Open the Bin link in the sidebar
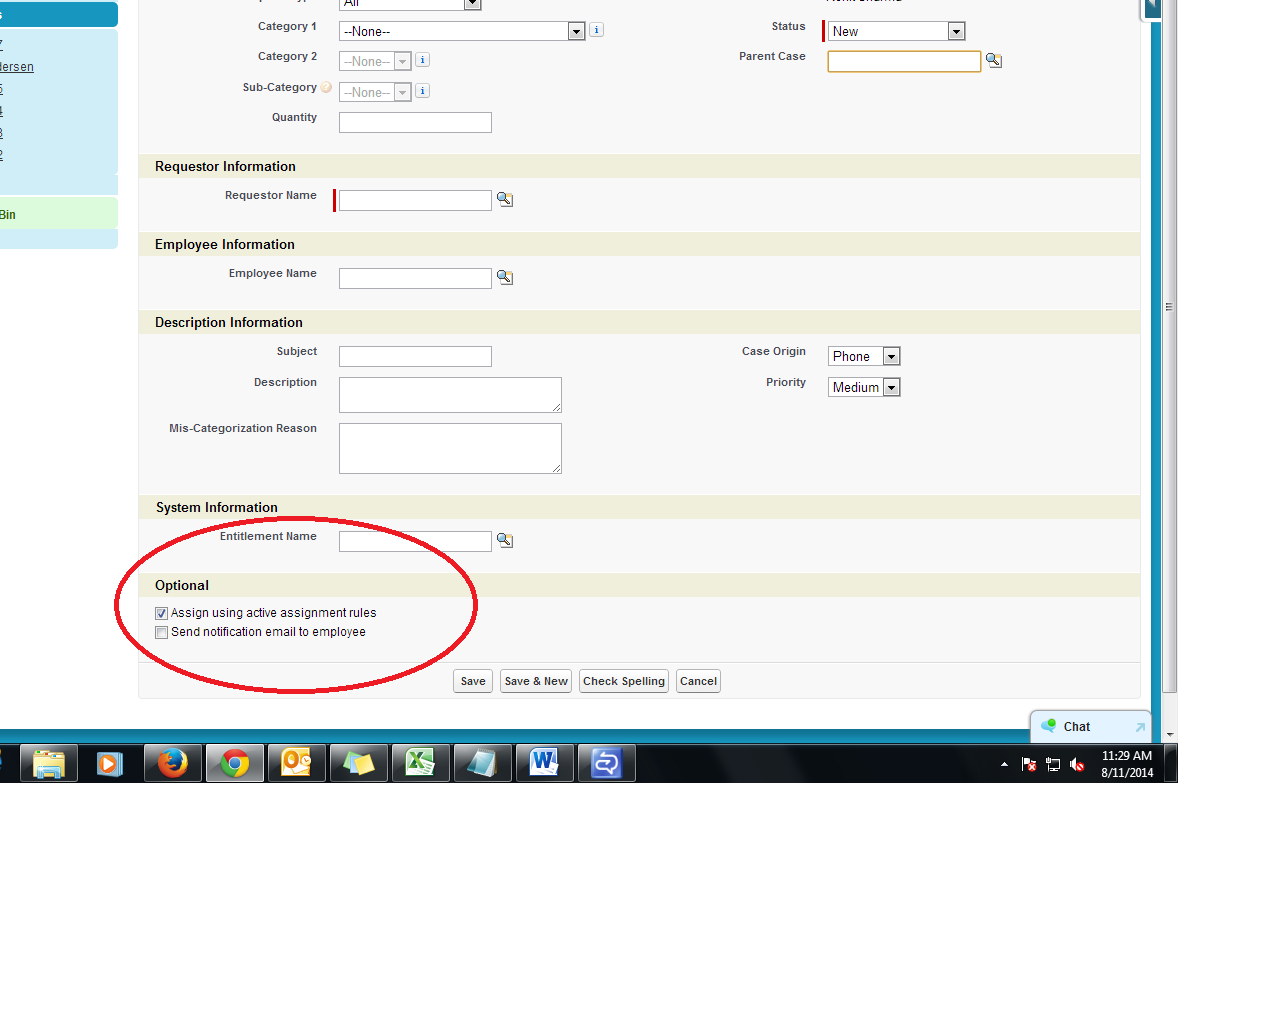 coord(8,215)
